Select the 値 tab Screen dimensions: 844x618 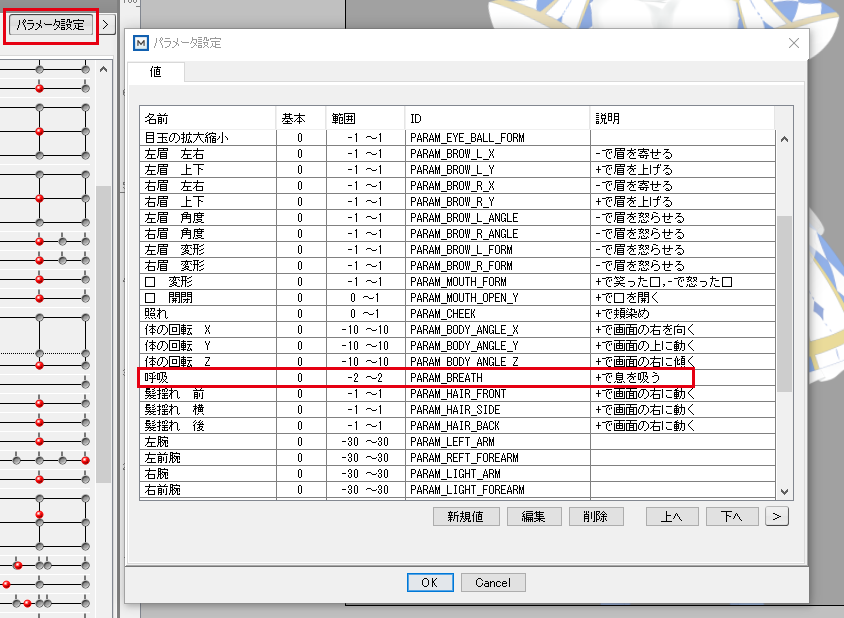(x=156, y=72)
